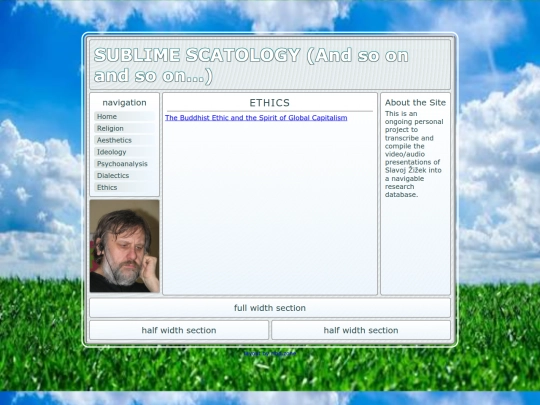Go to the Home navigation link
The width and height of the screenshot is (540, 405).
124,116
